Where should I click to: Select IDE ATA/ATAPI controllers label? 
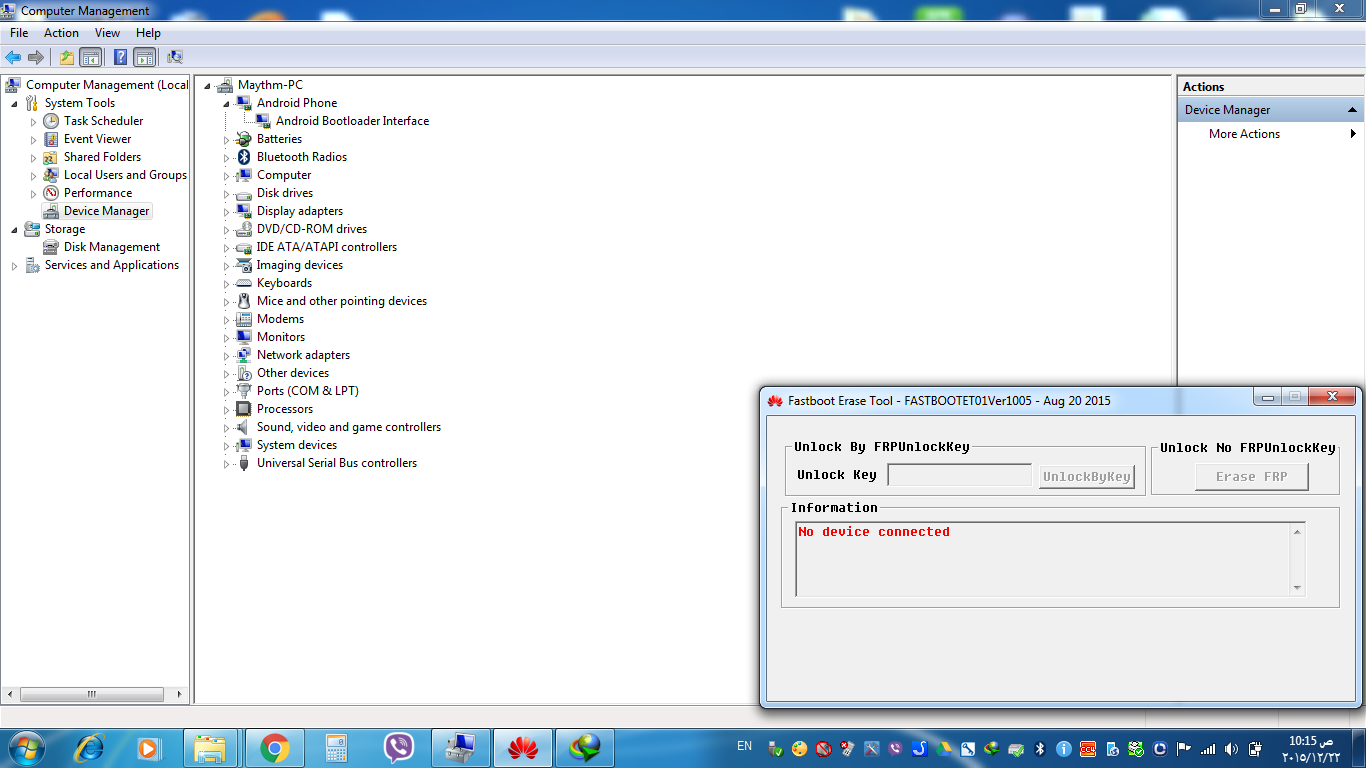click(327, 247)
